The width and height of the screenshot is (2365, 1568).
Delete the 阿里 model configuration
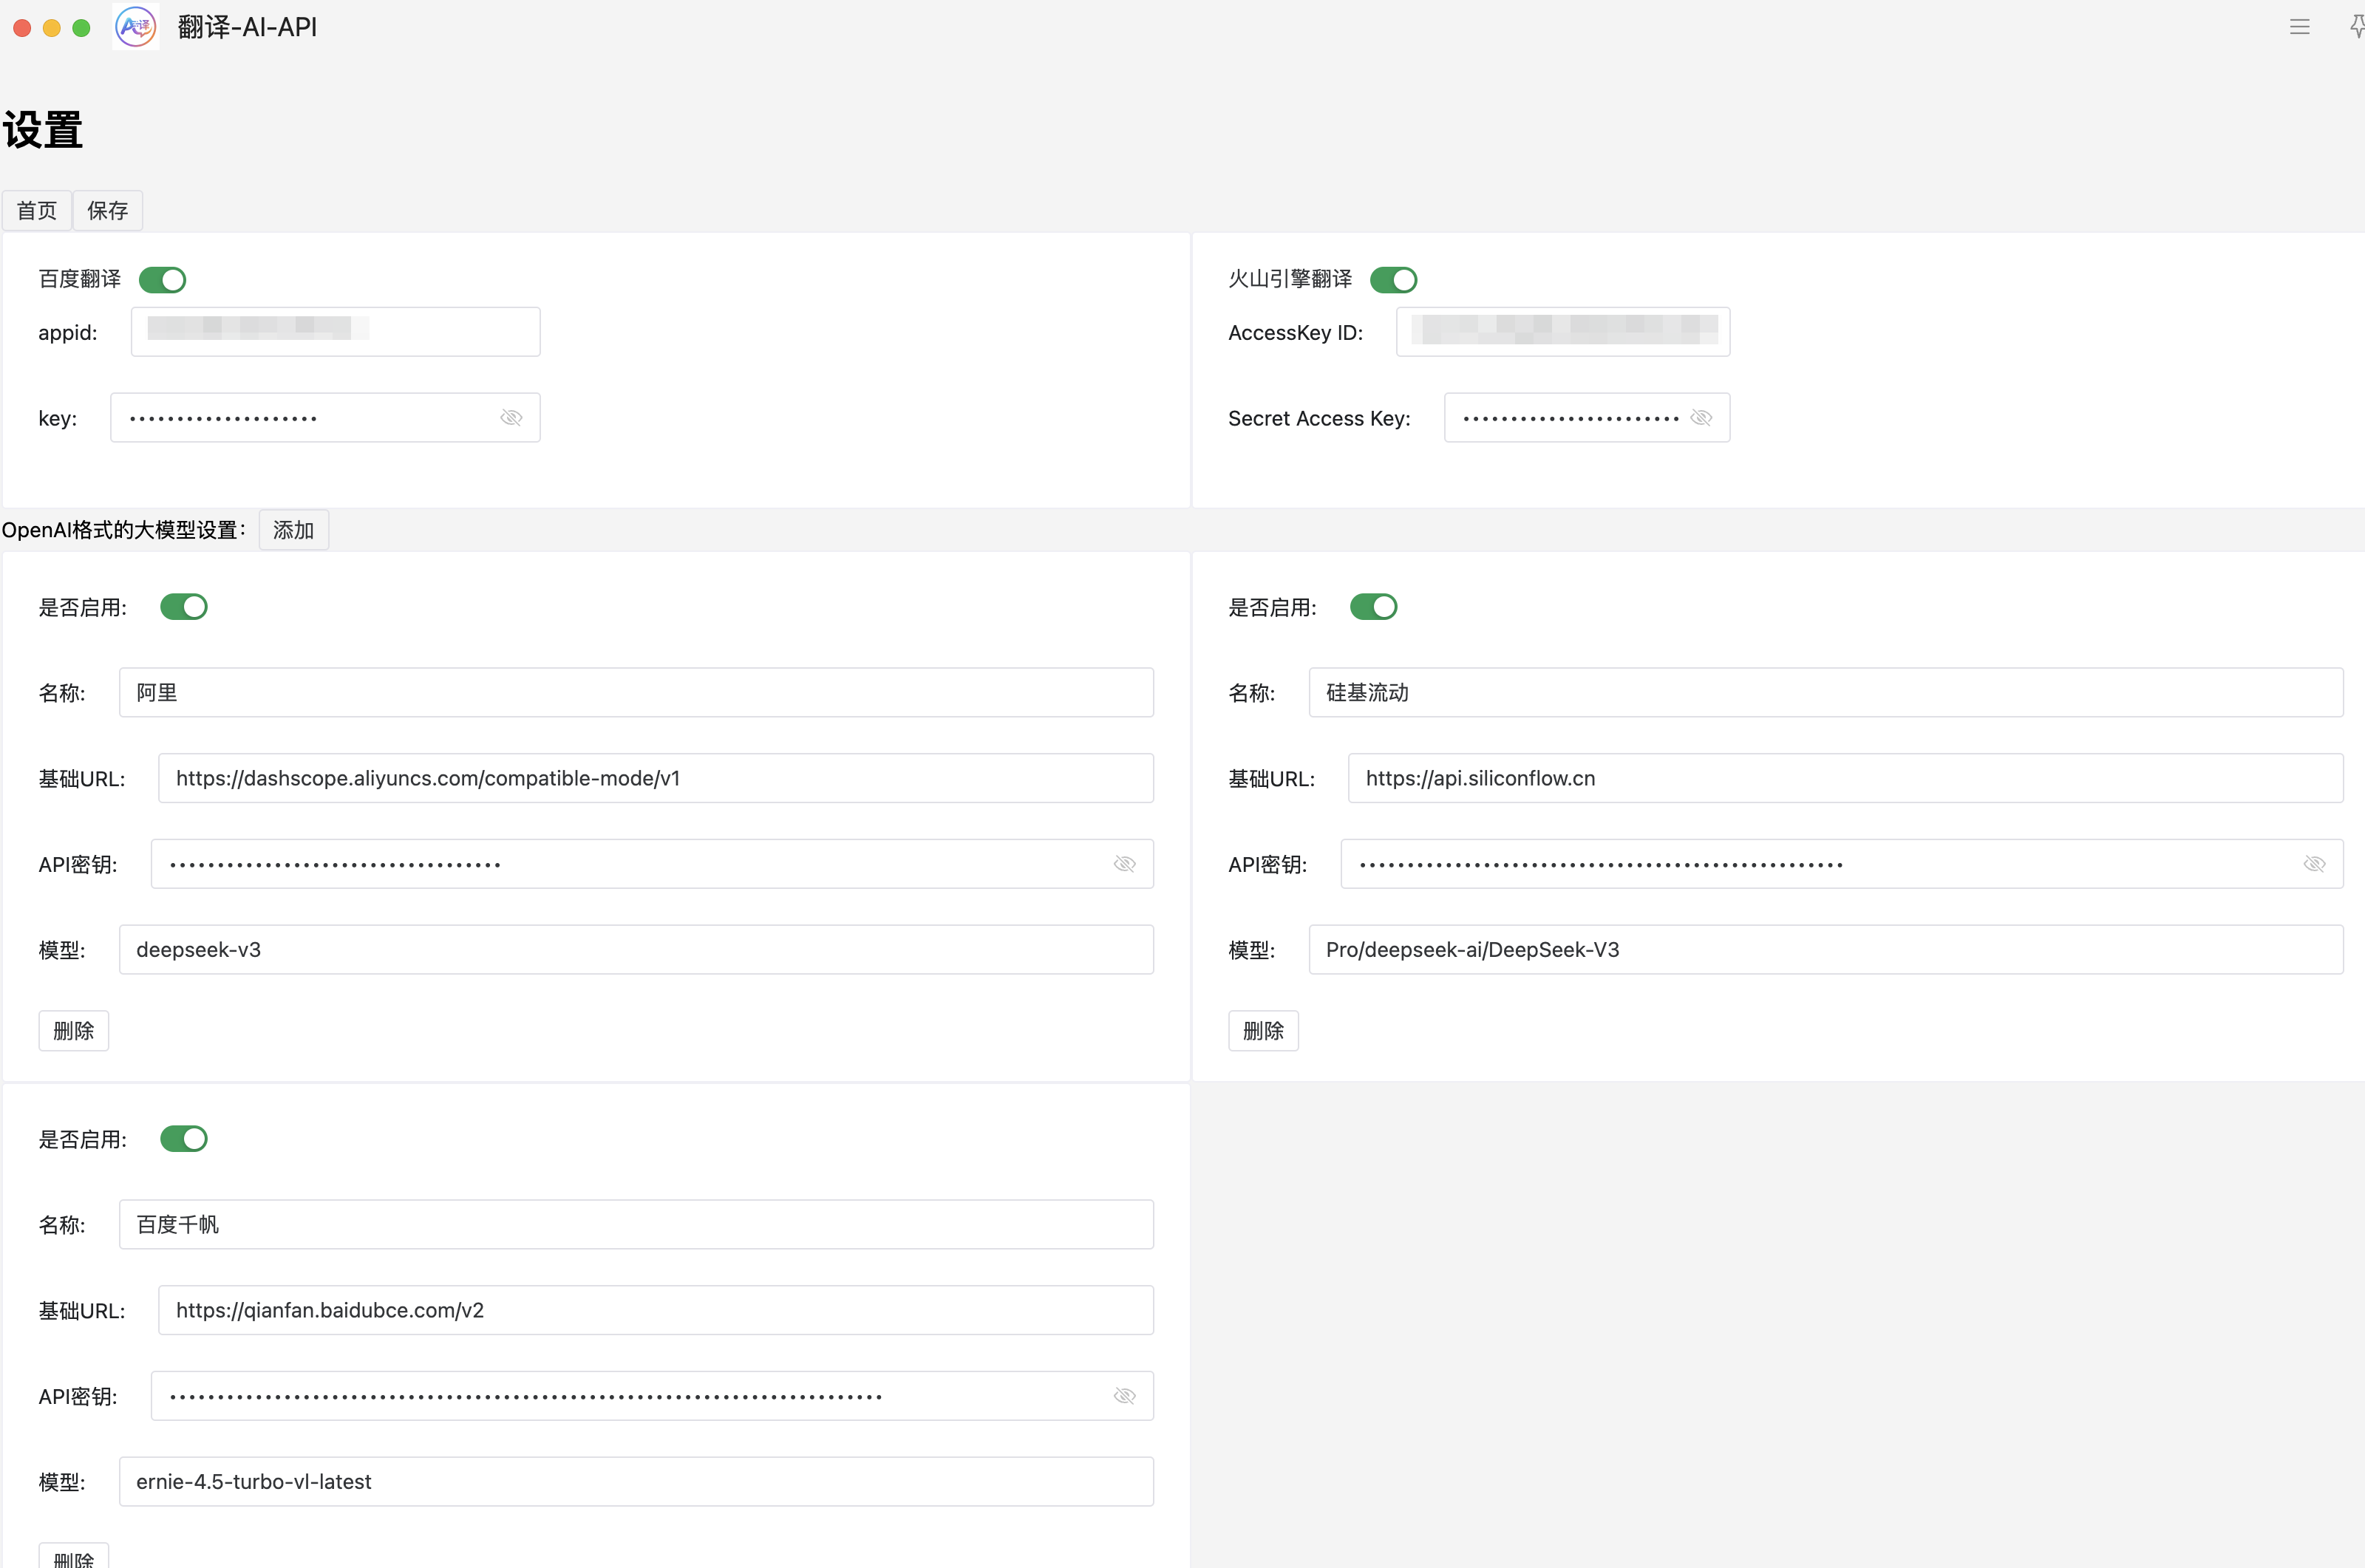click(73, 1031)
